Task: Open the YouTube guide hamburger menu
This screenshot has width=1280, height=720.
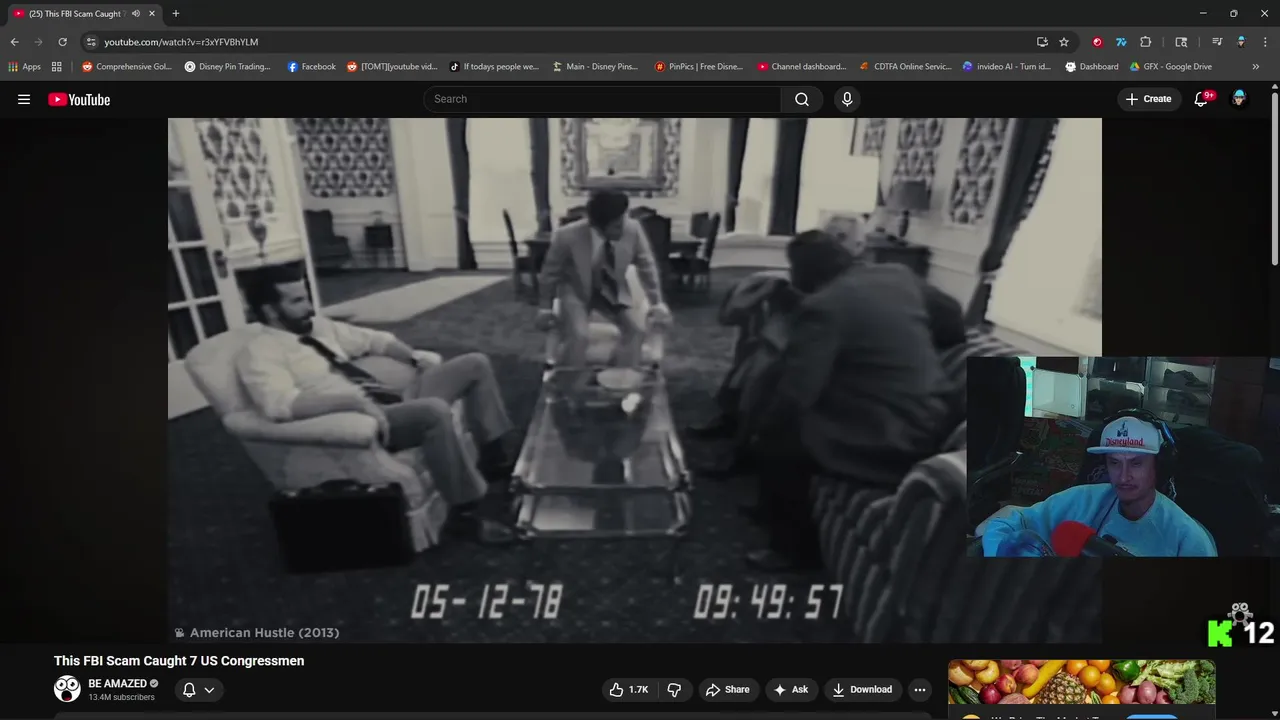Action: coord(24,99)
